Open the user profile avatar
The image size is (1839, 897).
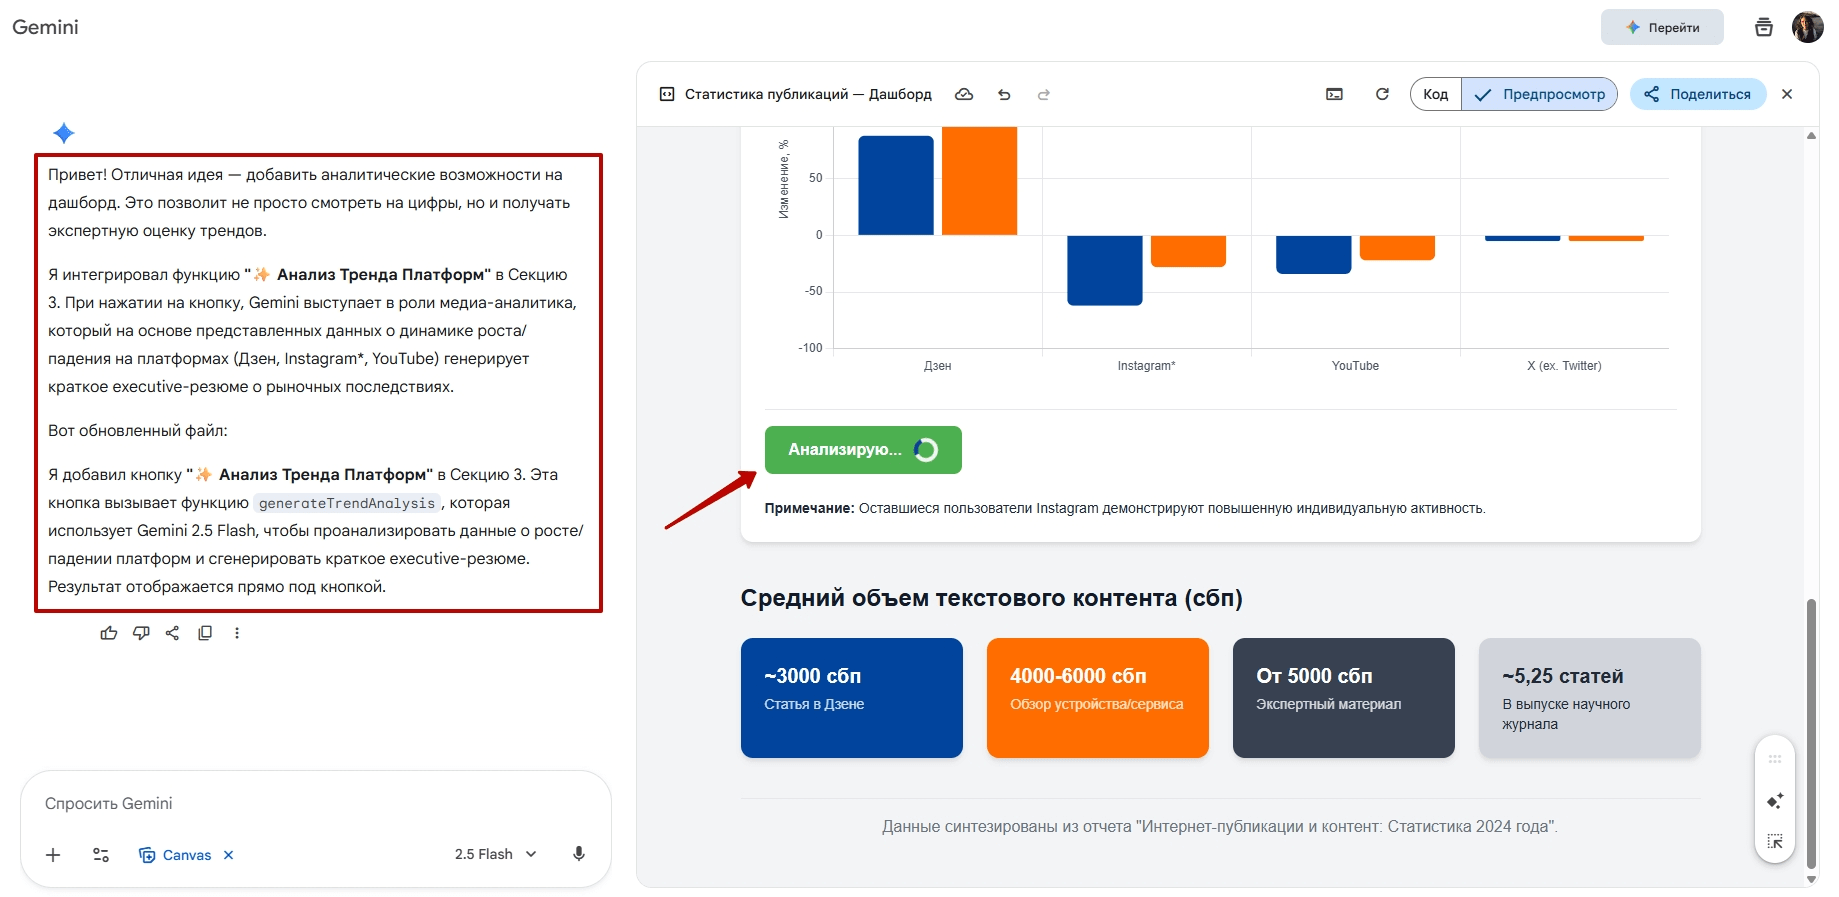click(1807, 27)
